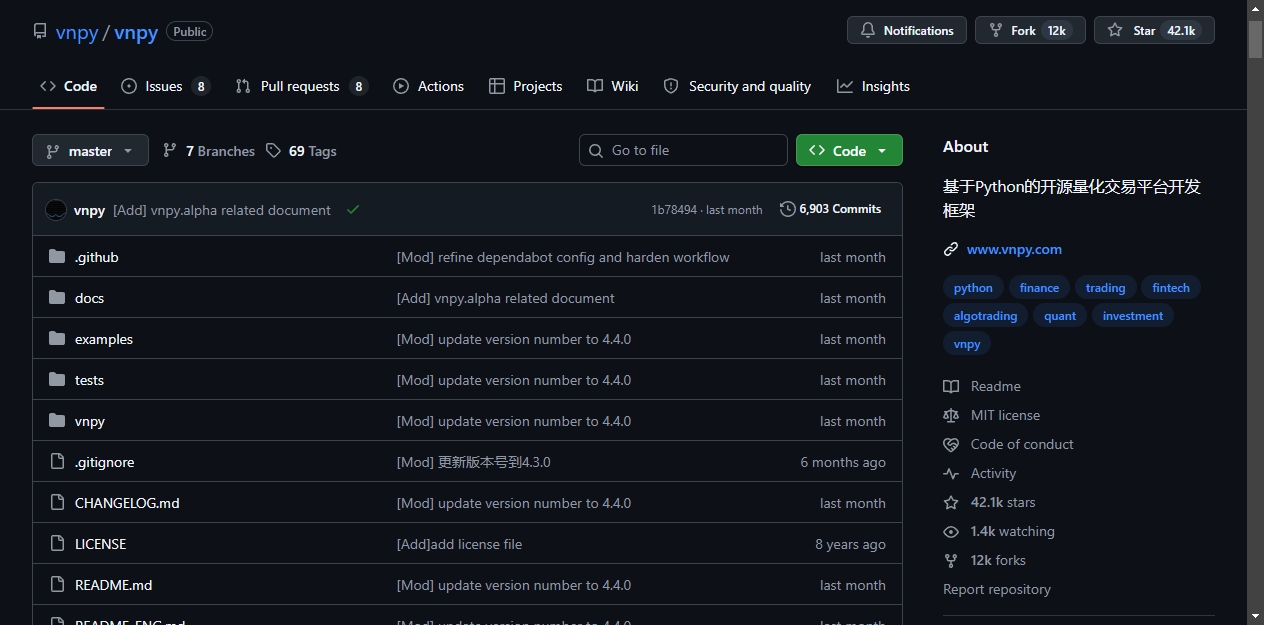The image size is (1264, 625).
Task: Open the .gitignore file
Action: click(x=104, y=462)
